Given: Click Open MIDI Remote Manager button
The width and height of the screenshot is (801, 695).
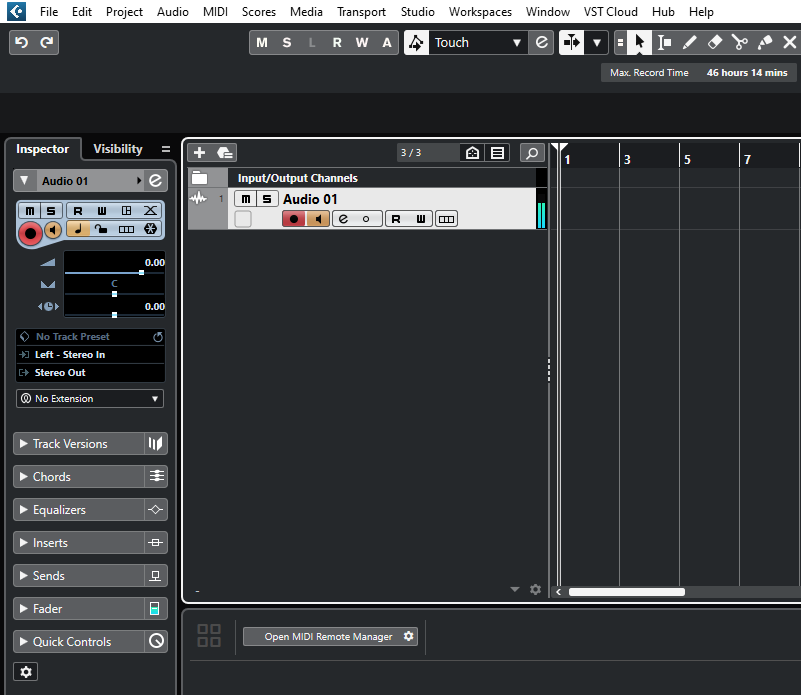Looking at the screenshot, I should point(328,636).
